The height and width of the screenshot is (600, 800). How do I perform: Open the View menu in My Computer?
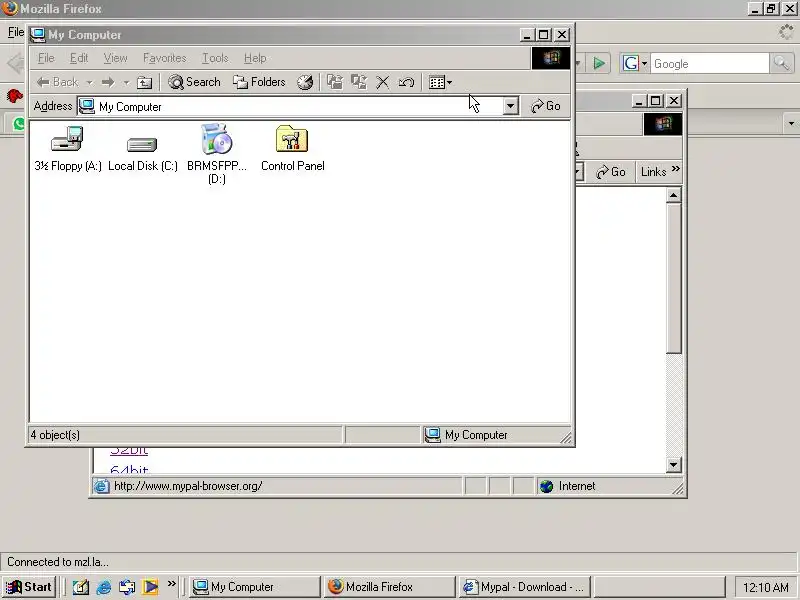click(x=115, y=58)
